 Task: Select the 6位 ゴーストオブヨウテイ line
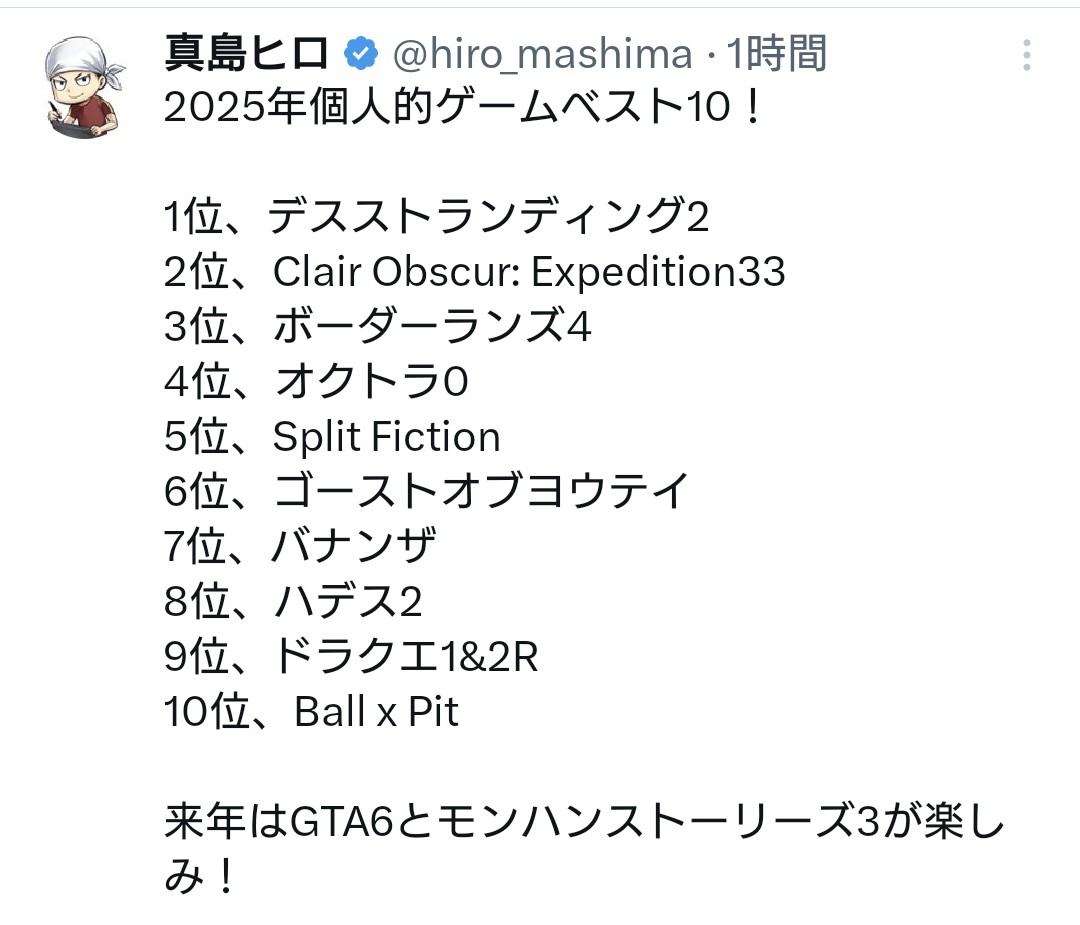tap(427, 492)
